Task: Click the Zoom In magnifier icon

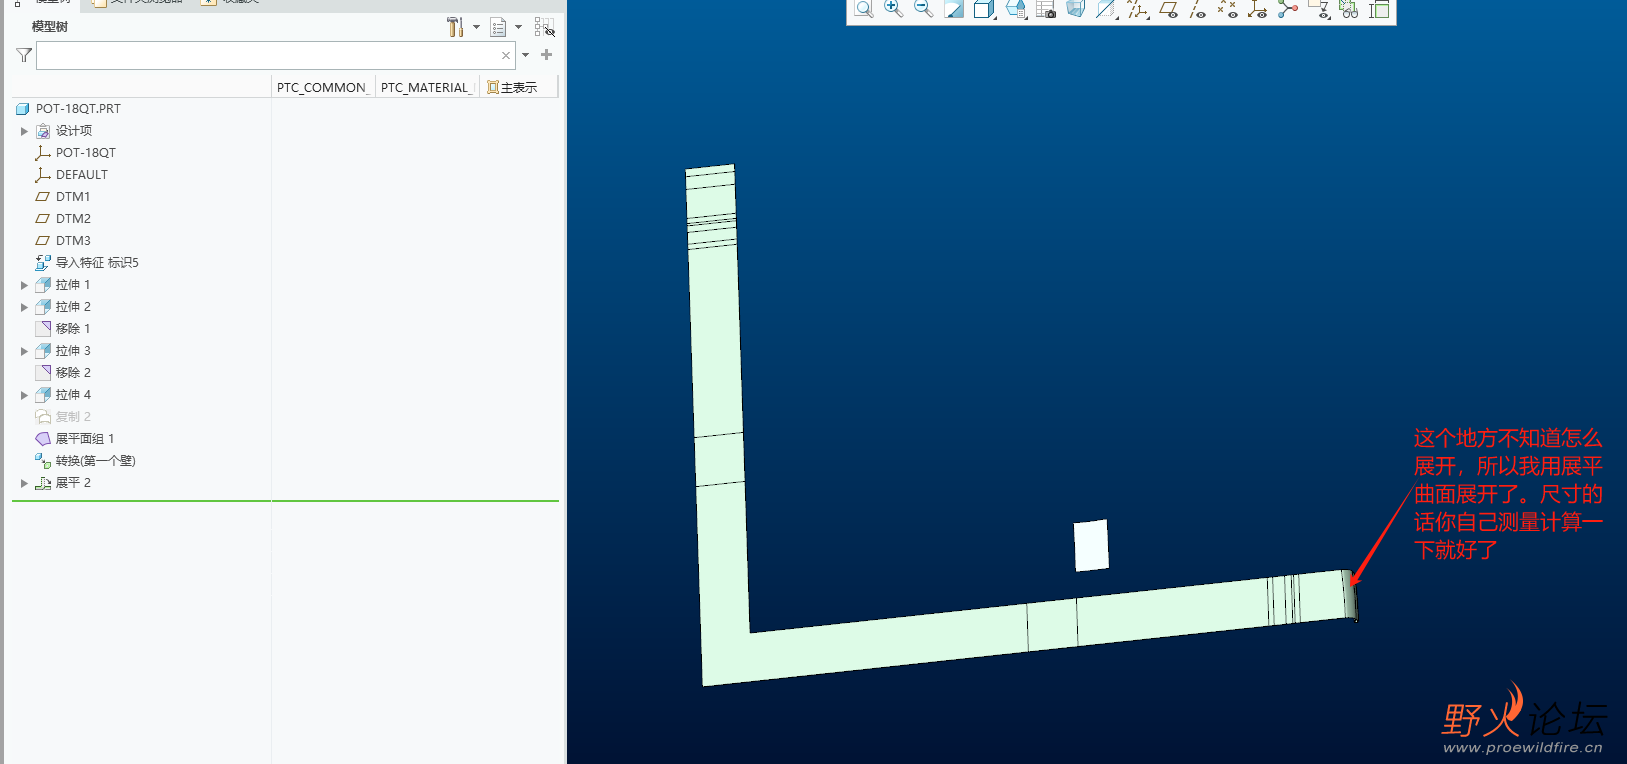Action: [894, 9]
